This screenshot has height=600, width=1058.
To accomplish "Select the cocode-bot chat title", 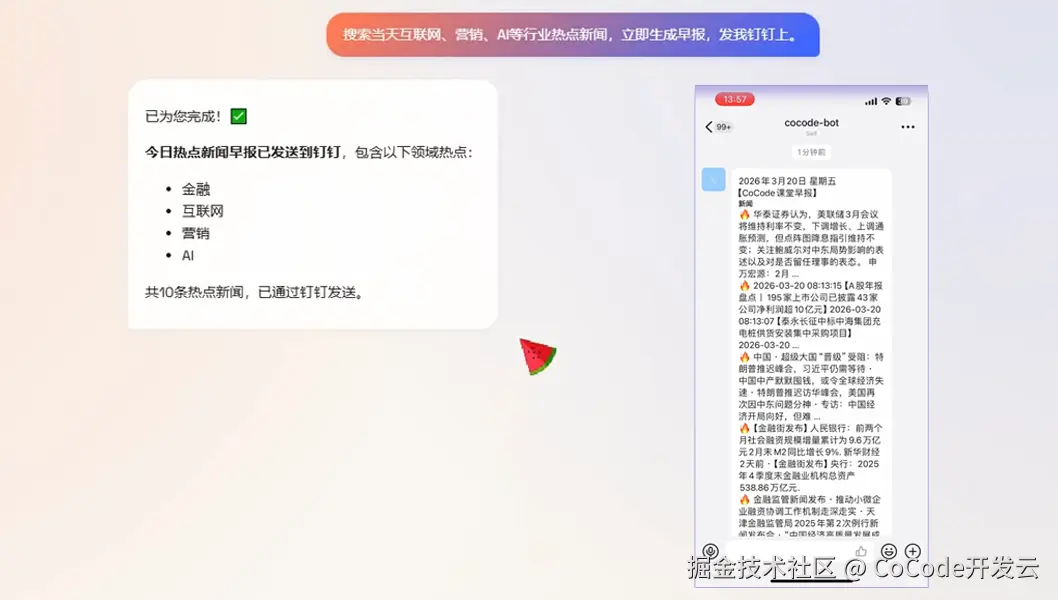I will [x=811, y=122].
